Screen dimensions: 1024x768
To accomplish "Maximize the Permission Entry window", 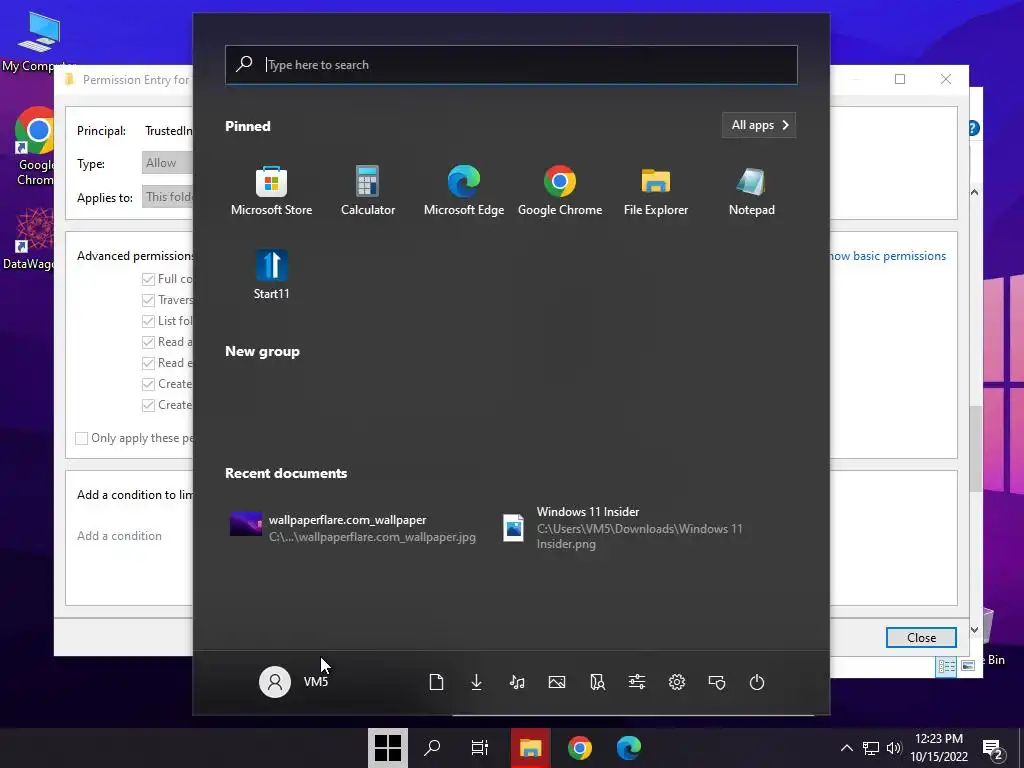I will [x=900, y=79].
